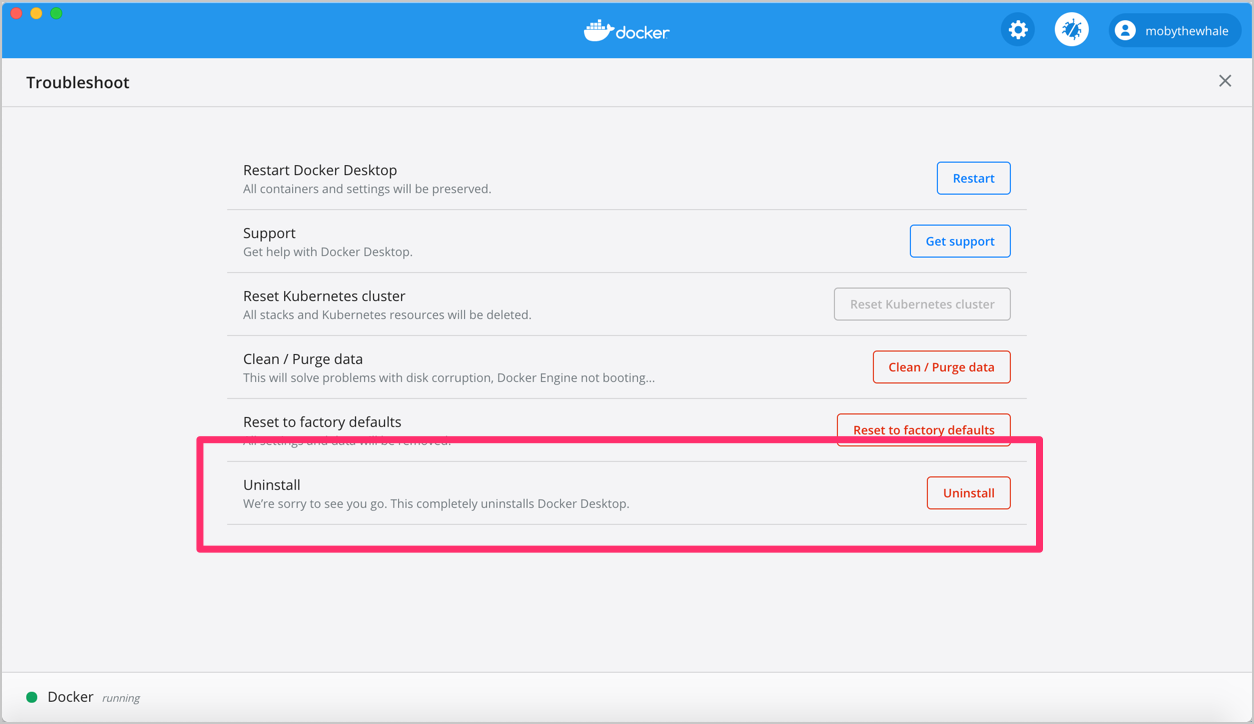Close the Troubleshoot panel with X
The width and height of the screenshot is (1254, 724).
click(x=1225, y=81)
